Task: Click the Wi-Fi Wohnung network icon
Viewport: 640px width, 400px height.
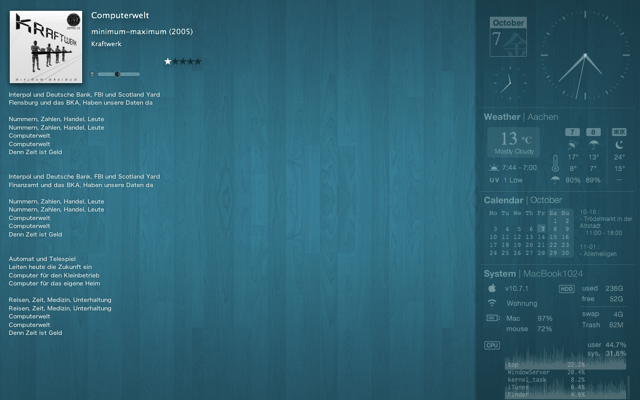Action: 491,303
